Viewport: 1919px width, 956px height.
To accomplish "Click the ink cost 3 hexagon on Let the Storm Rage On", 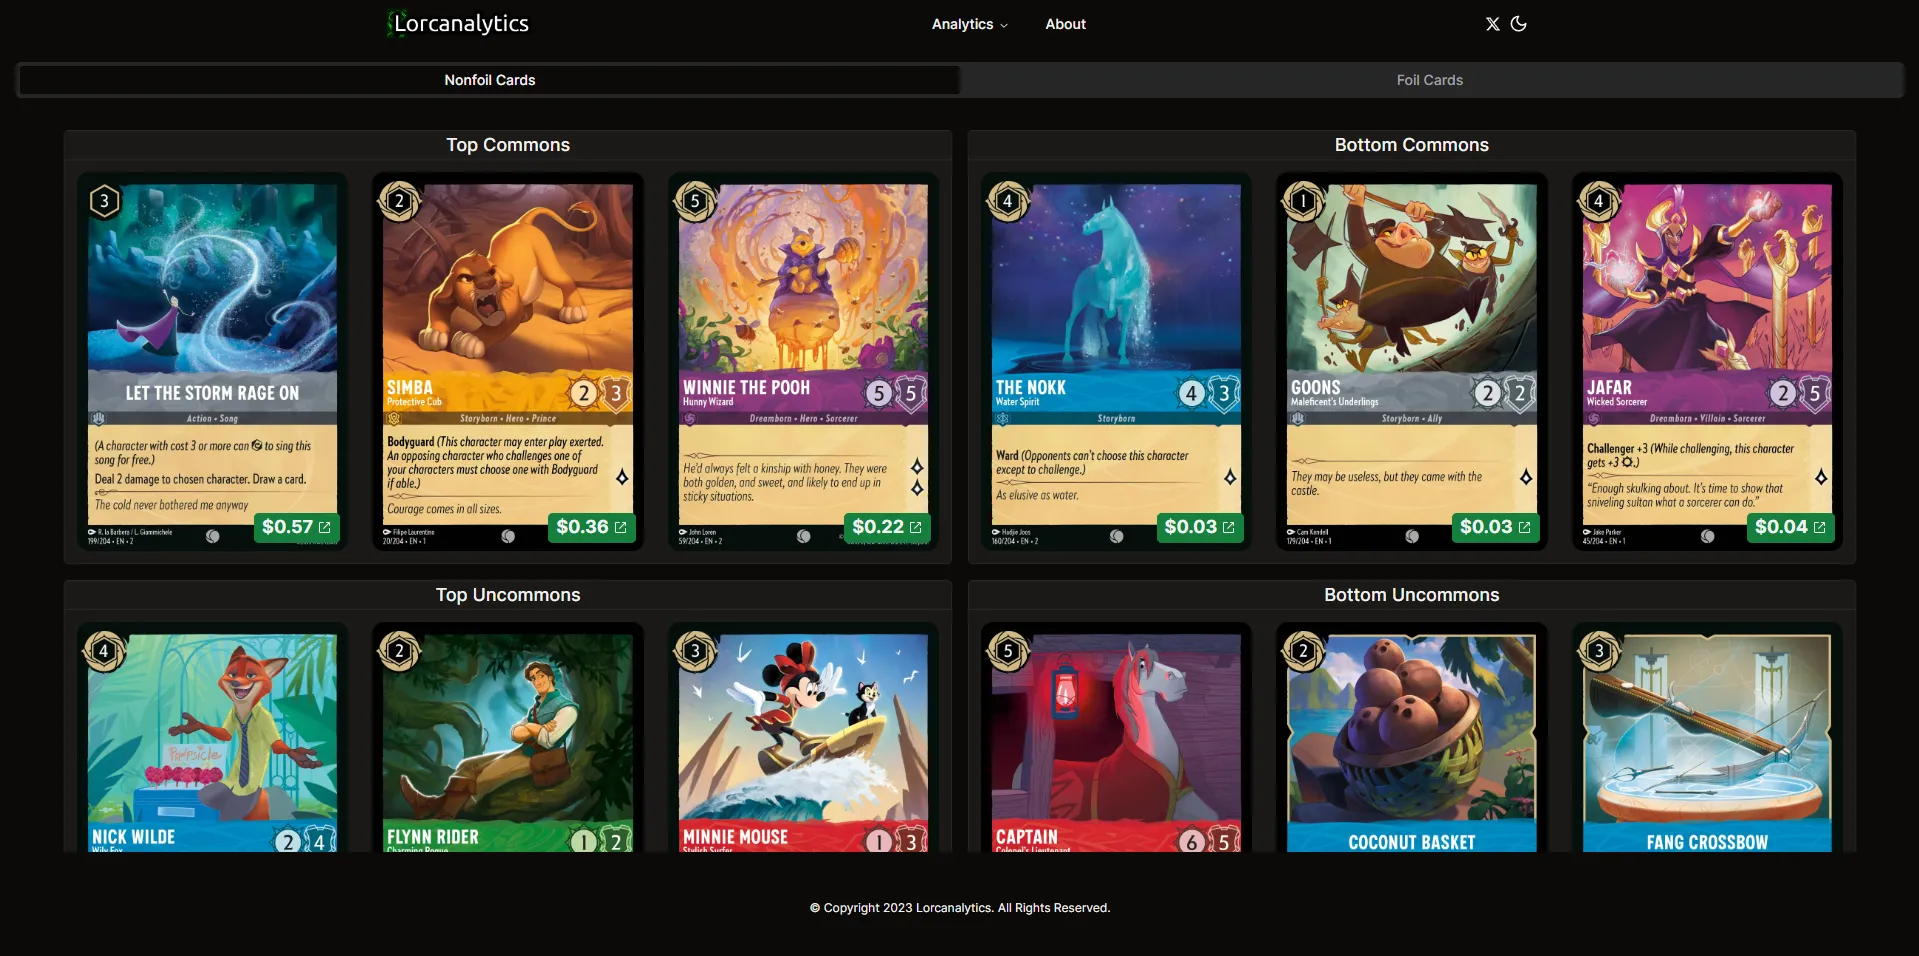I will tap(104, 201).
